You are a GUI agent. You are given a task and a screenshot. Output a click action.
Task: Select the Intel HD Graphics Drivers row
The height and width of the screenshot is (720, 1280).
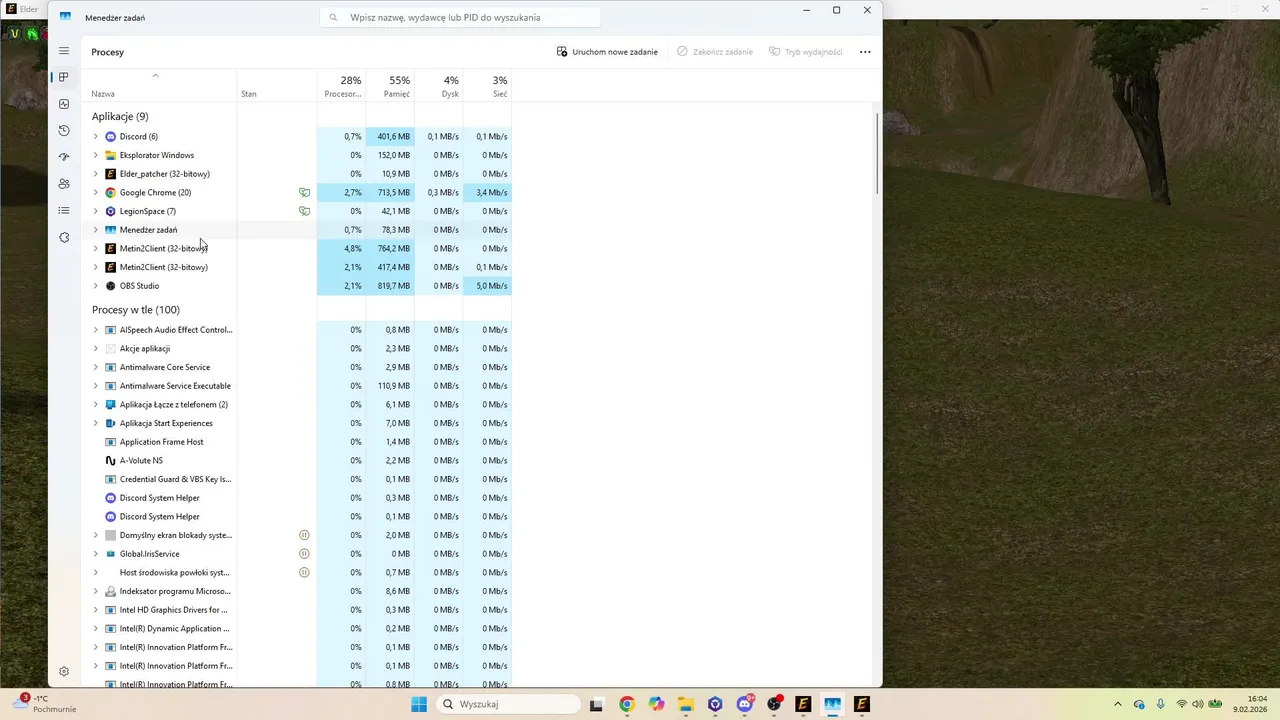point(296,610)
